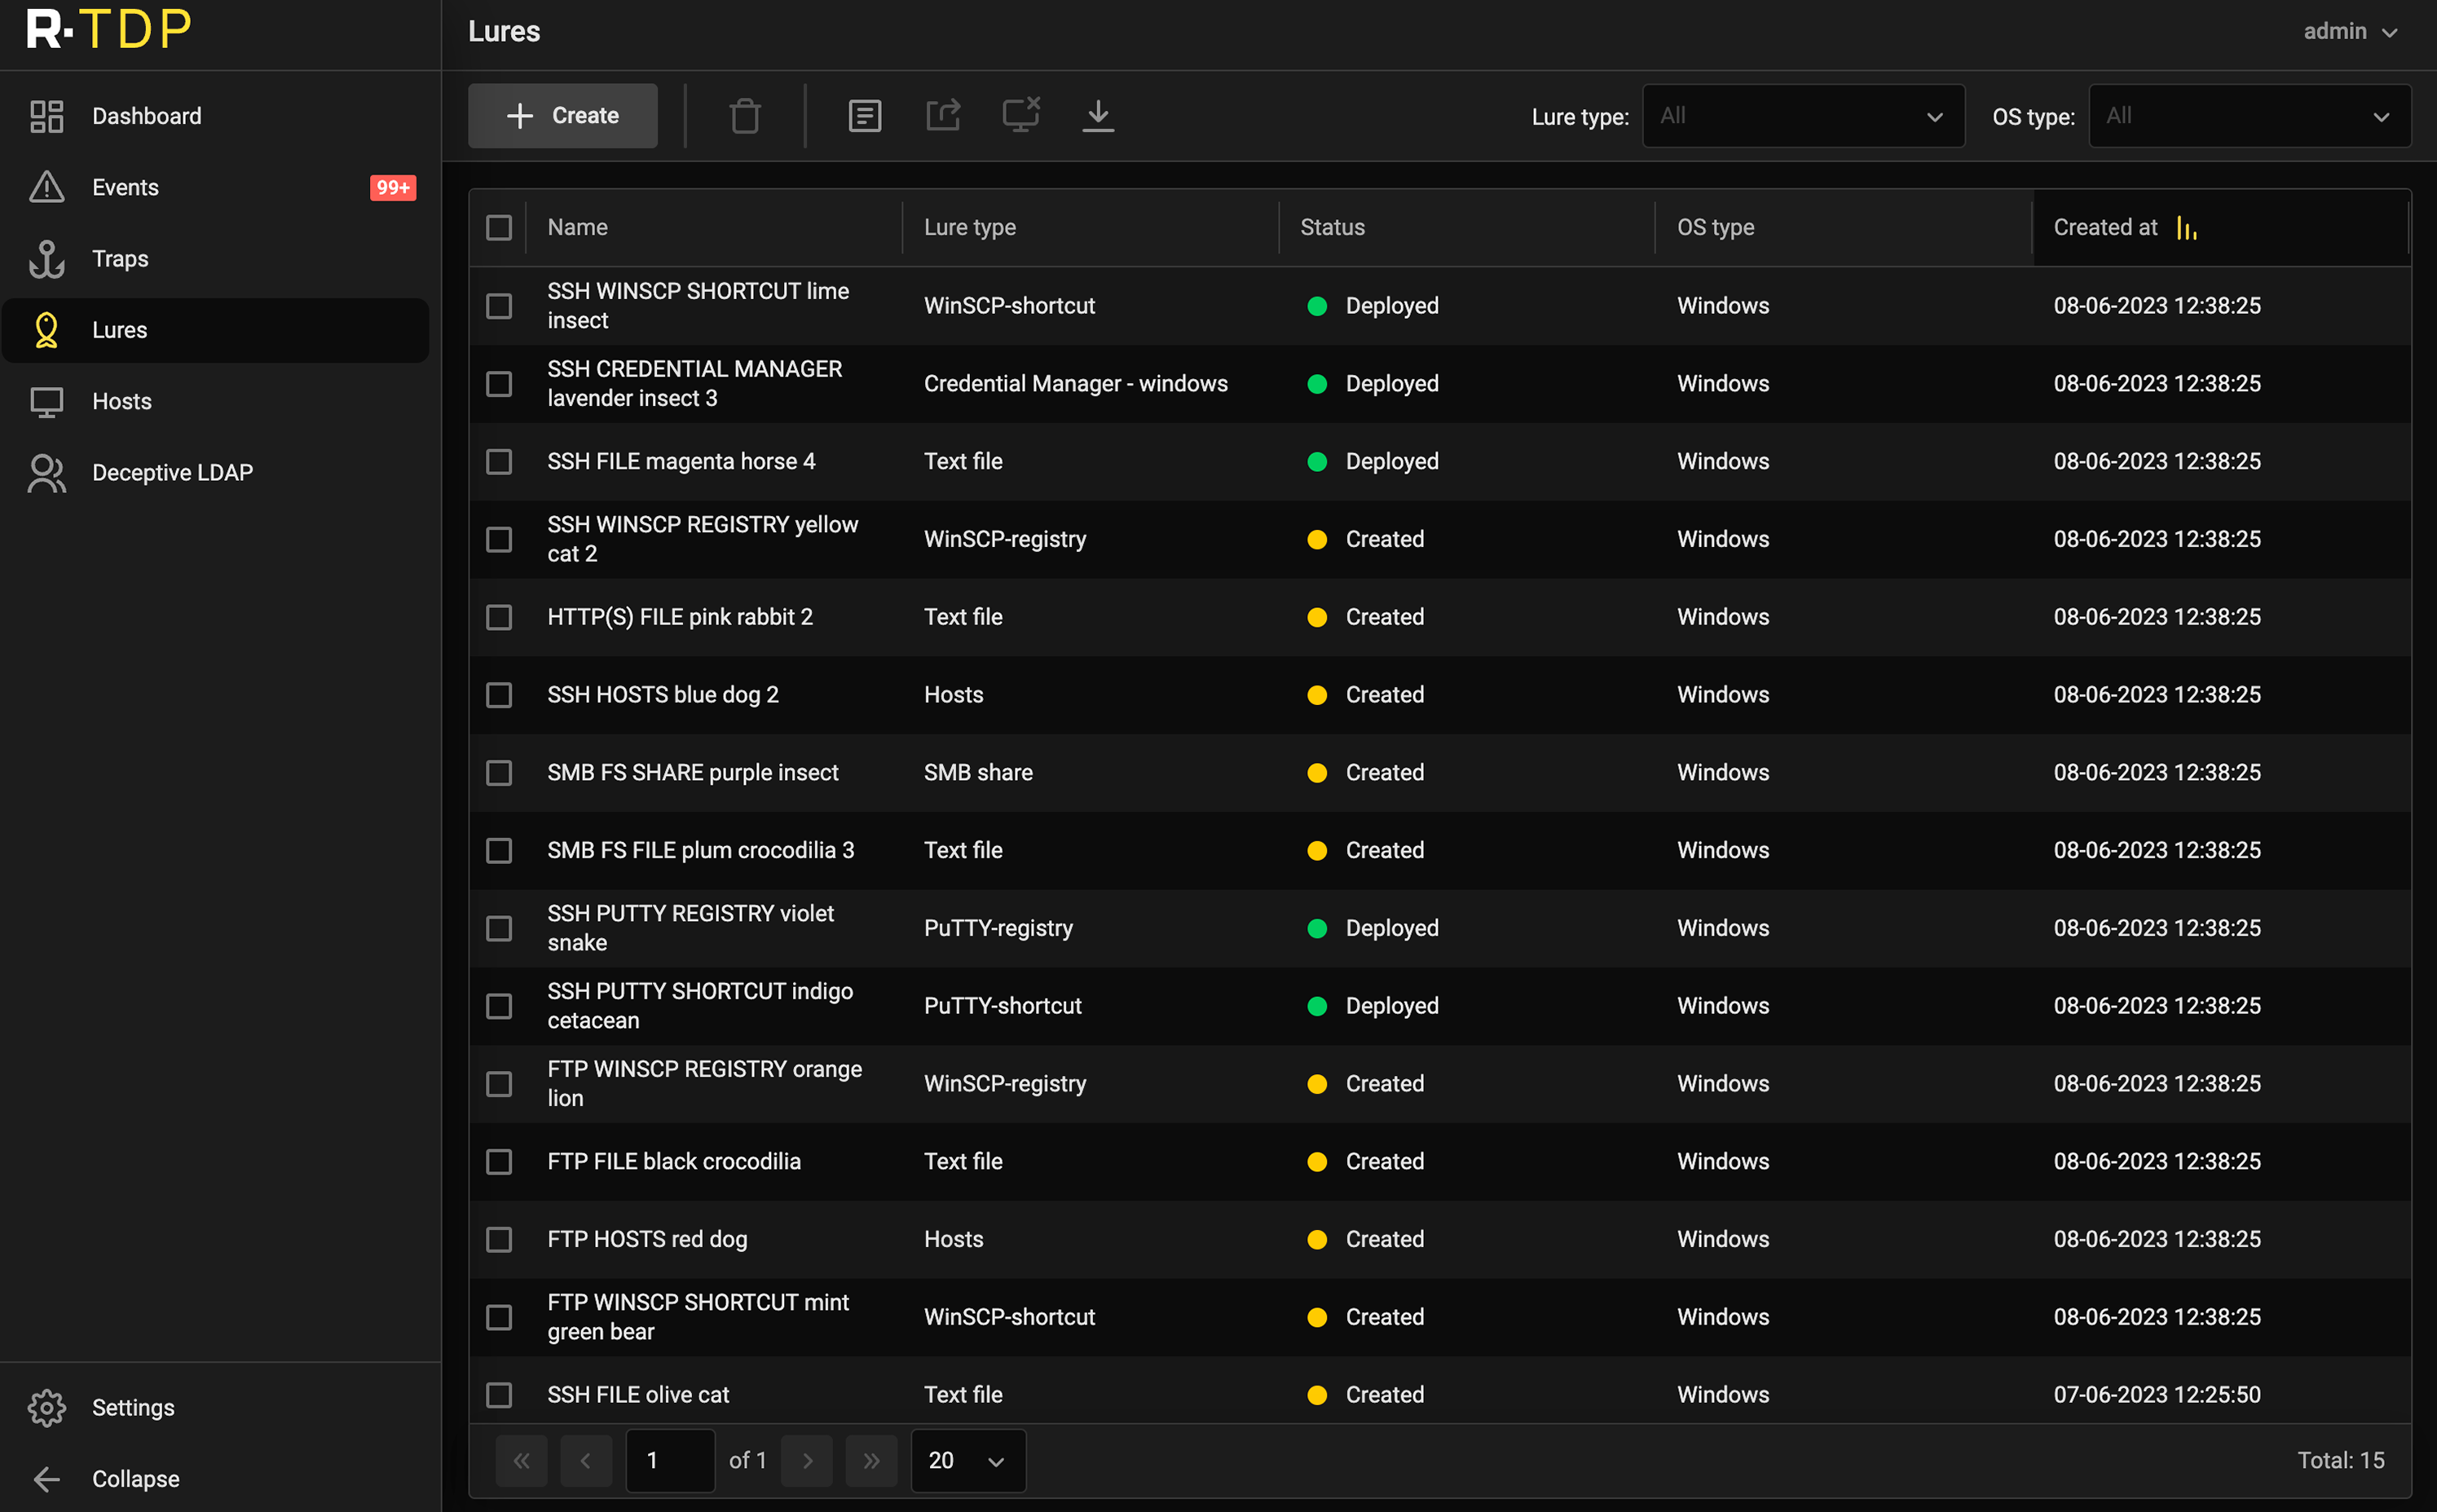The height and width of the screenshot is (1512, 2437).
Task: Open the Lure type filter dropdown
Action: [1802, 116]
